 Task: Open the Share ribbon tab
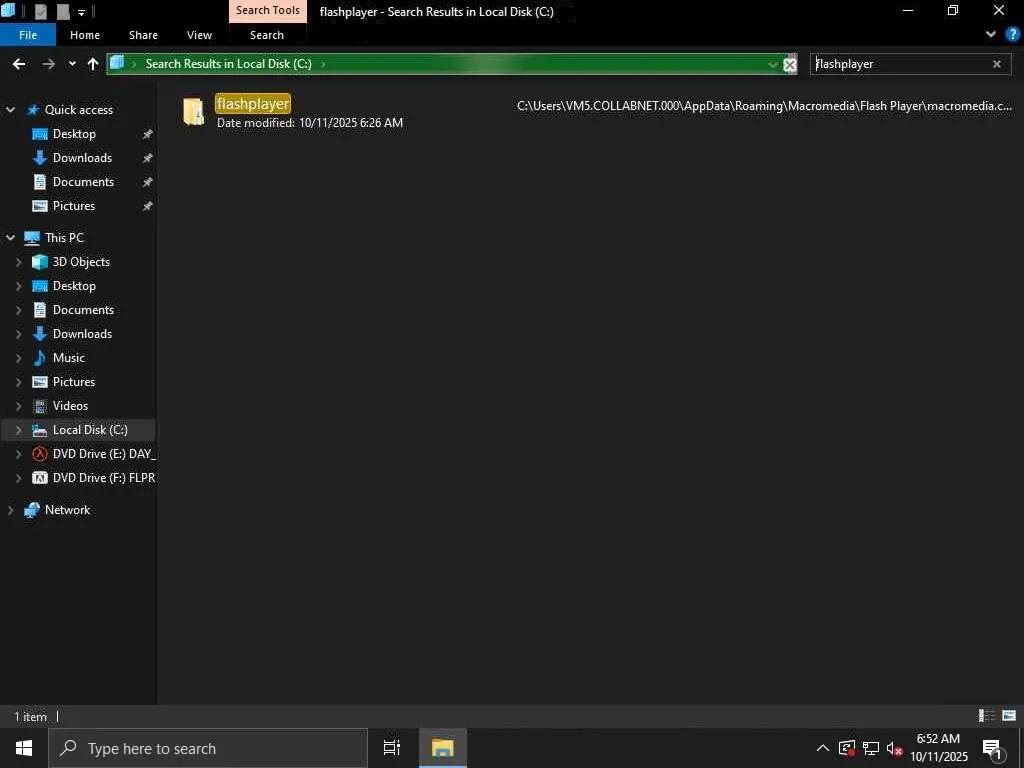point(143,35)
